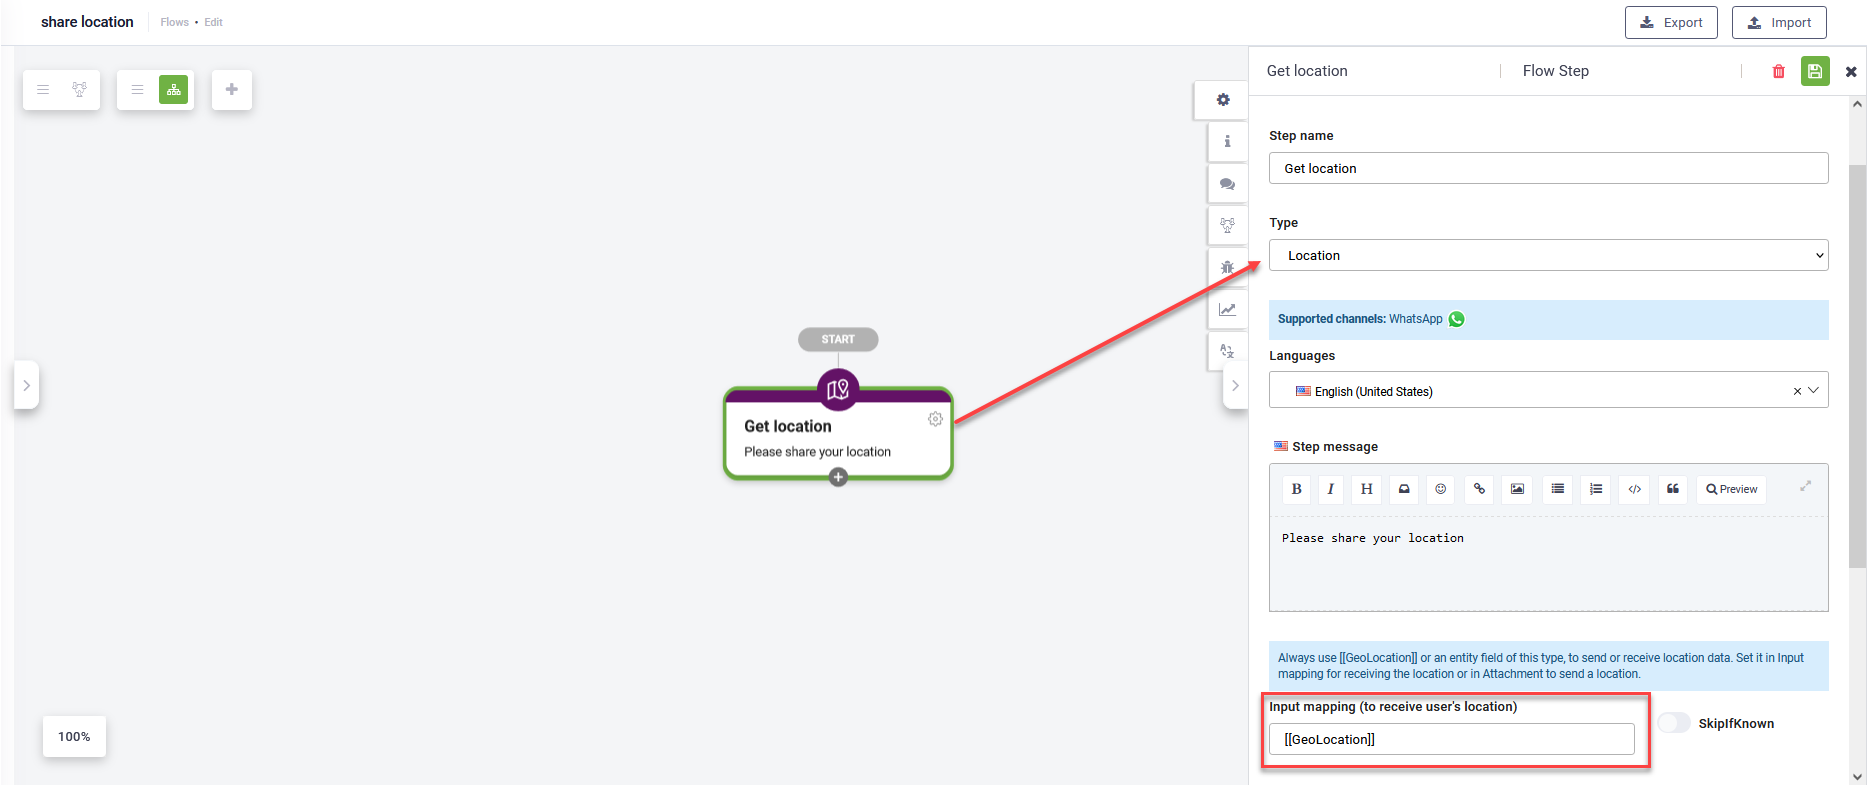Image resolution: width=1867 pixels, height=785 pixels.
Task: Open the Flow Step tab
Action: (1555, 71)
